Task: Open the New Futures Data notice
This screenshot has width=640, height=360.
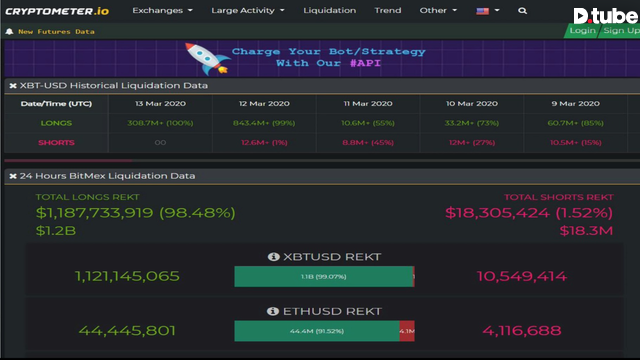Action: pos(56,31)
